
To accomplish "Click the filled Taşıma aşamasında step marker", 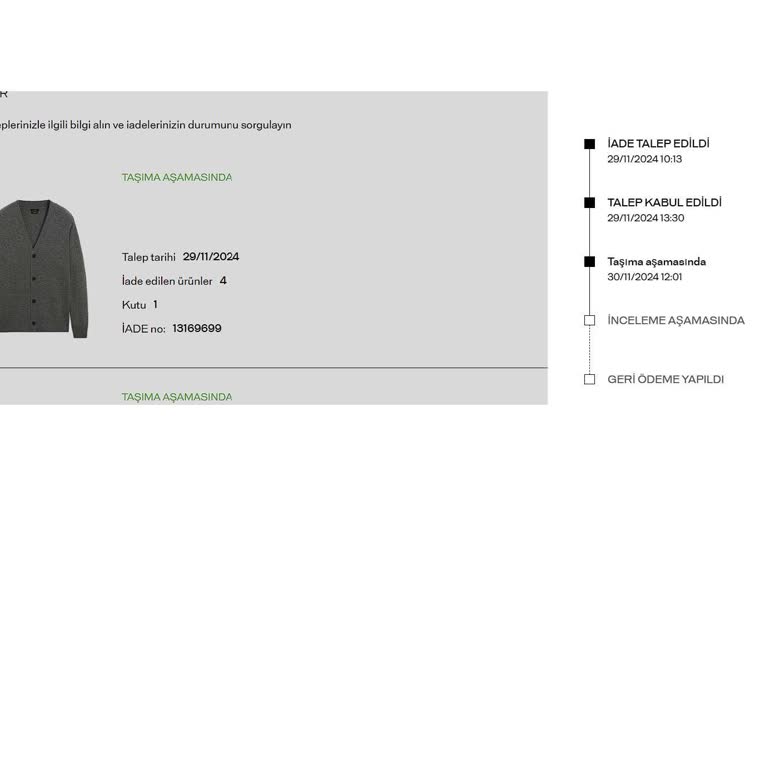I will click(x=589, y=262).
